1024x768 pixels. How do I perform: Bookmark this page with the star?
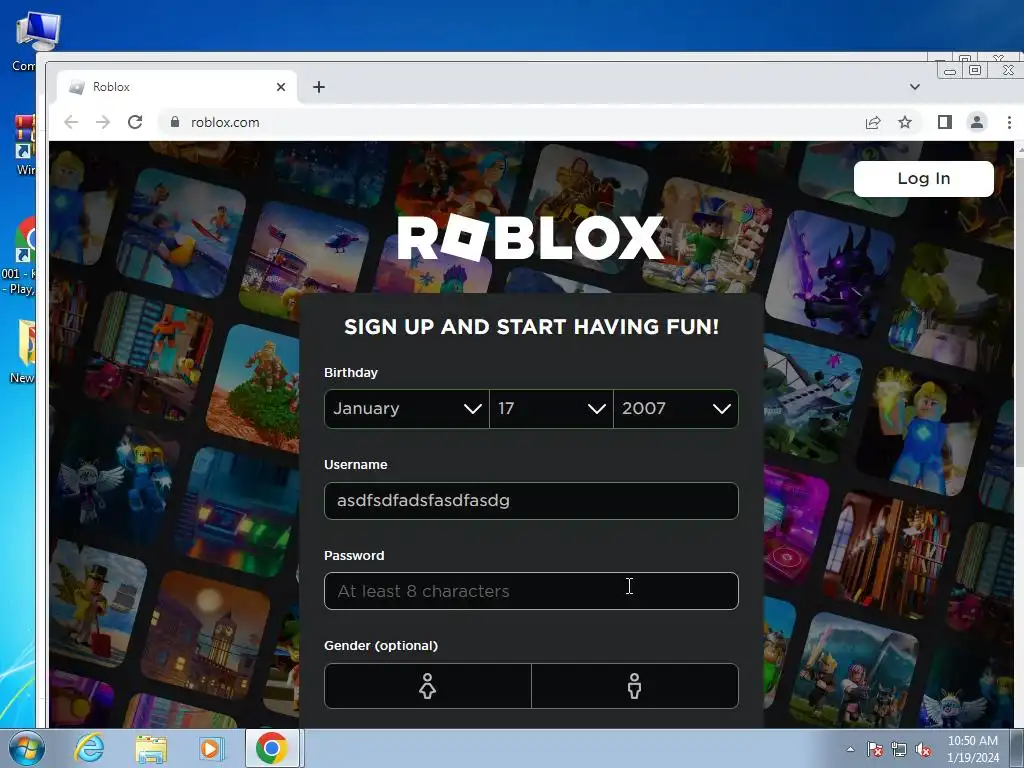tap(904, 122)
